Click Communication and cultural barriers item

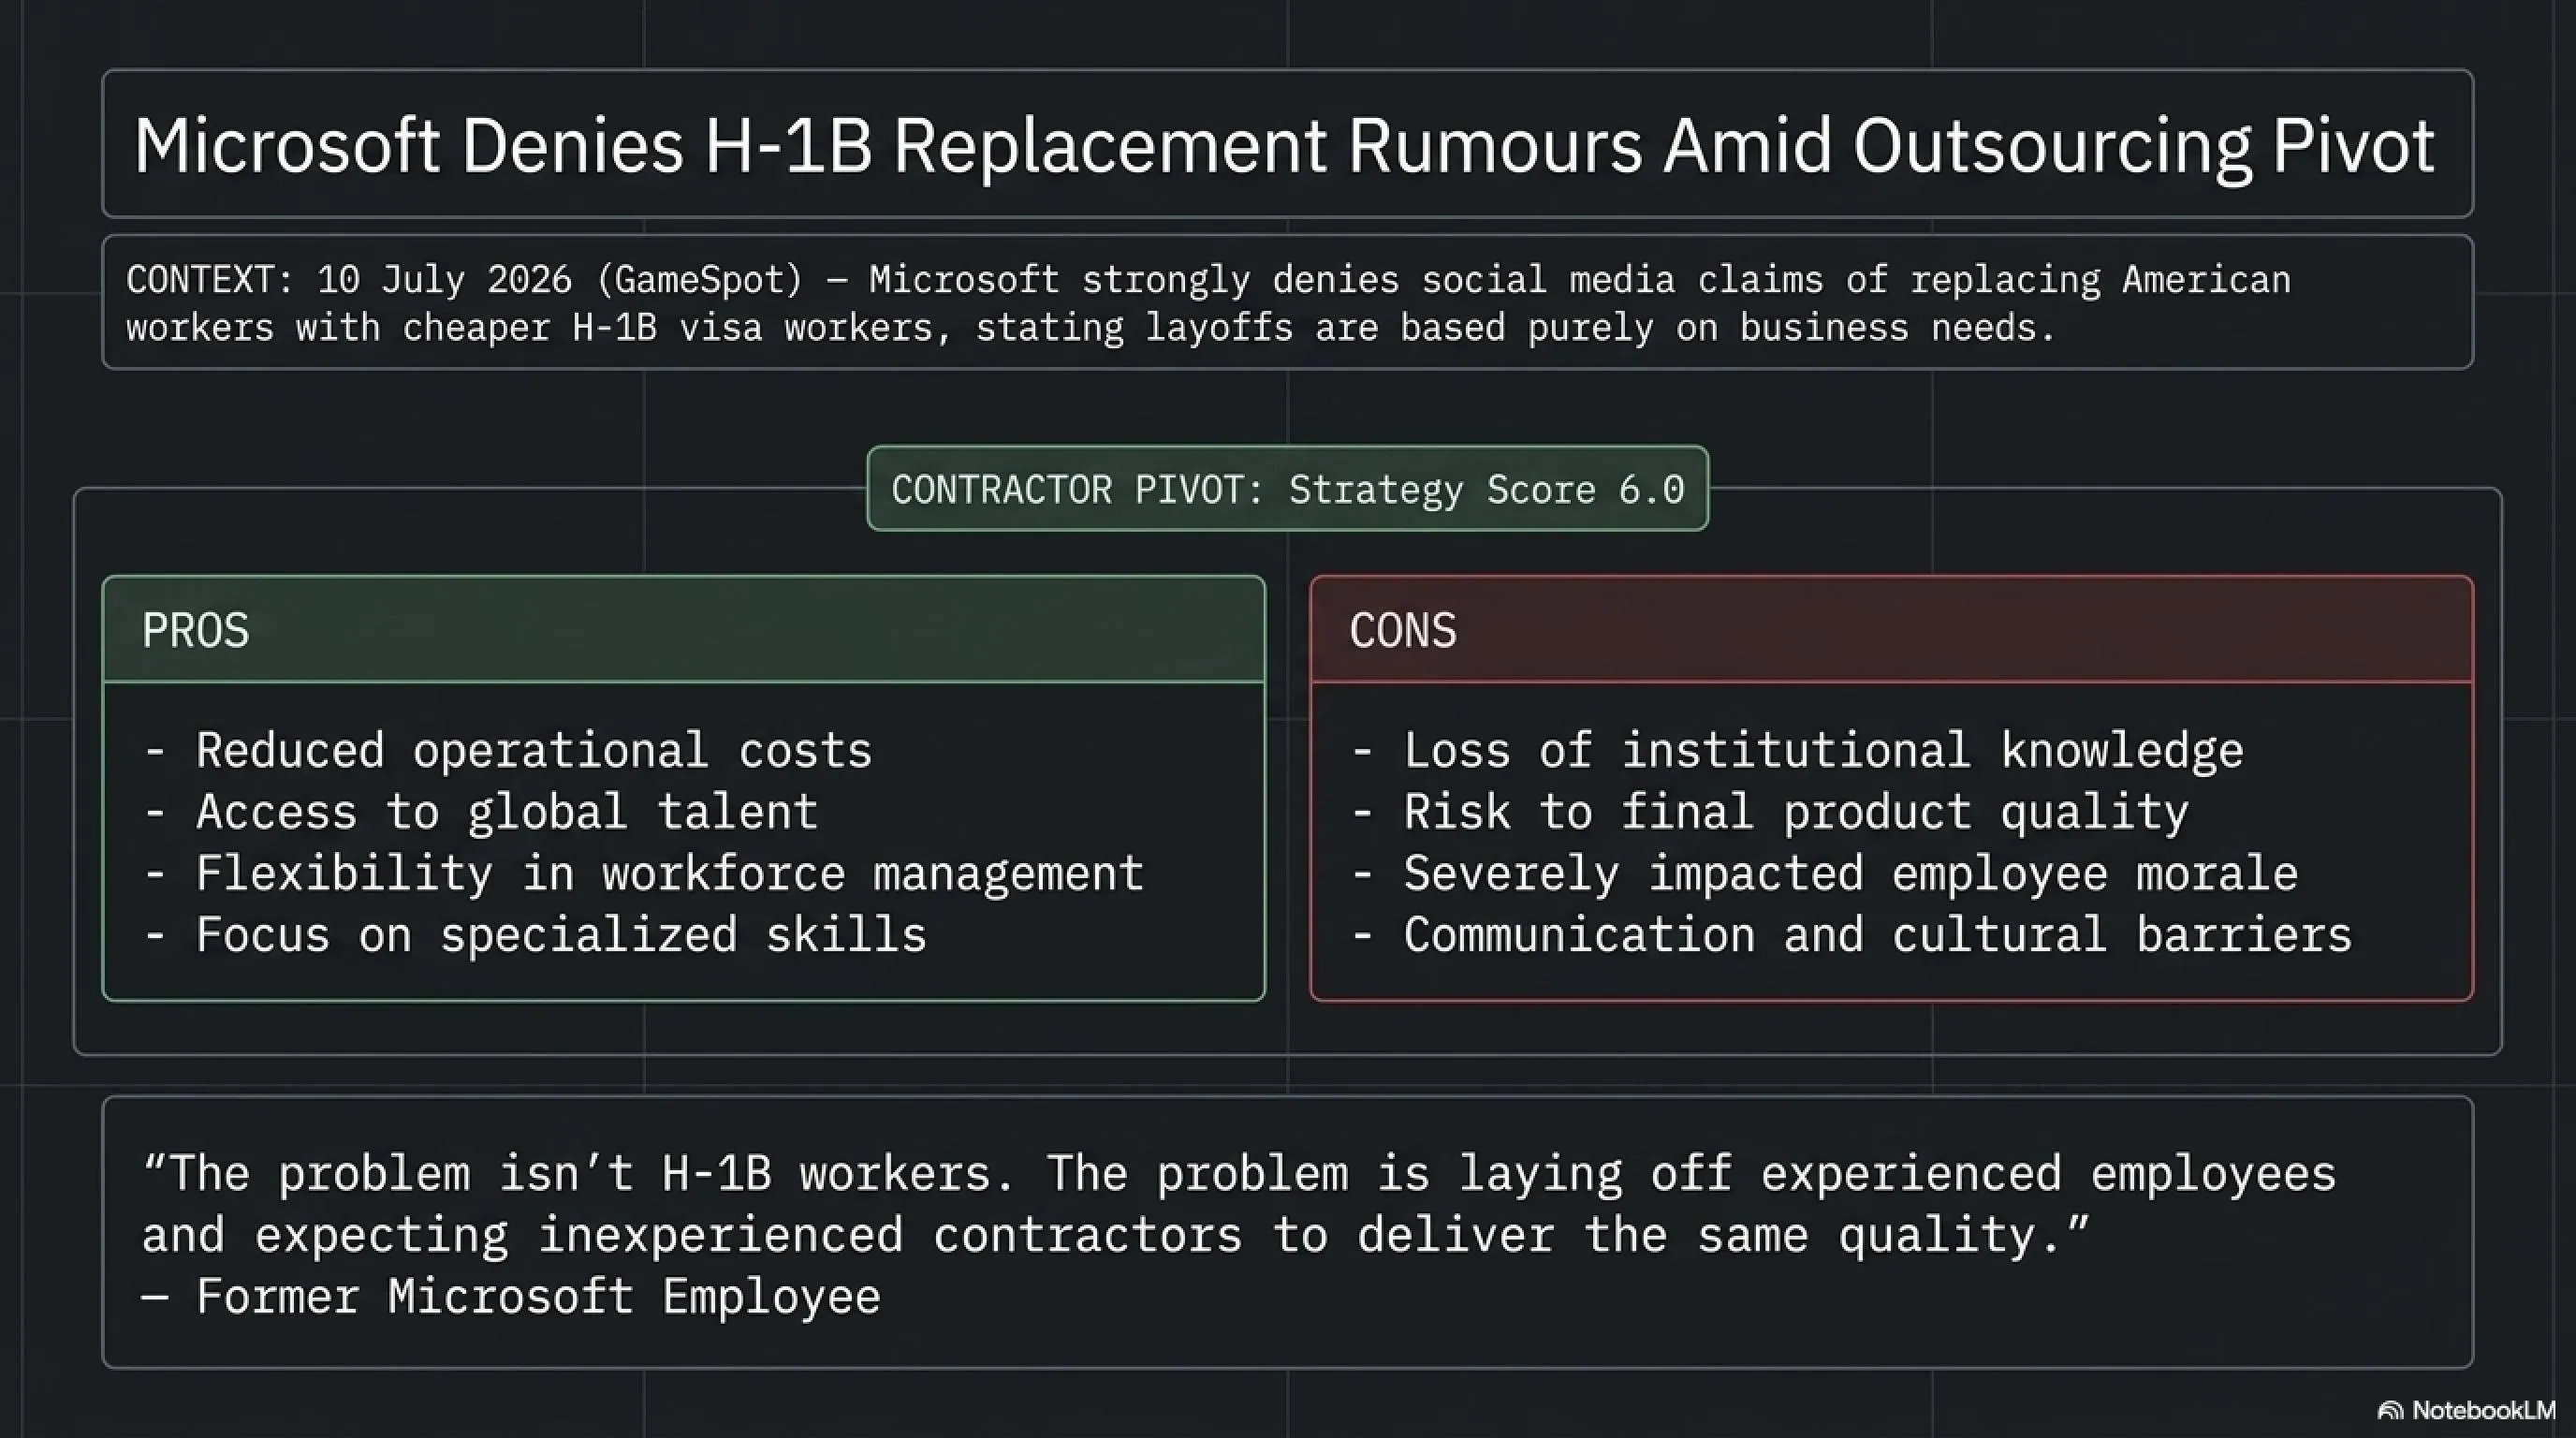[1851, 936]
